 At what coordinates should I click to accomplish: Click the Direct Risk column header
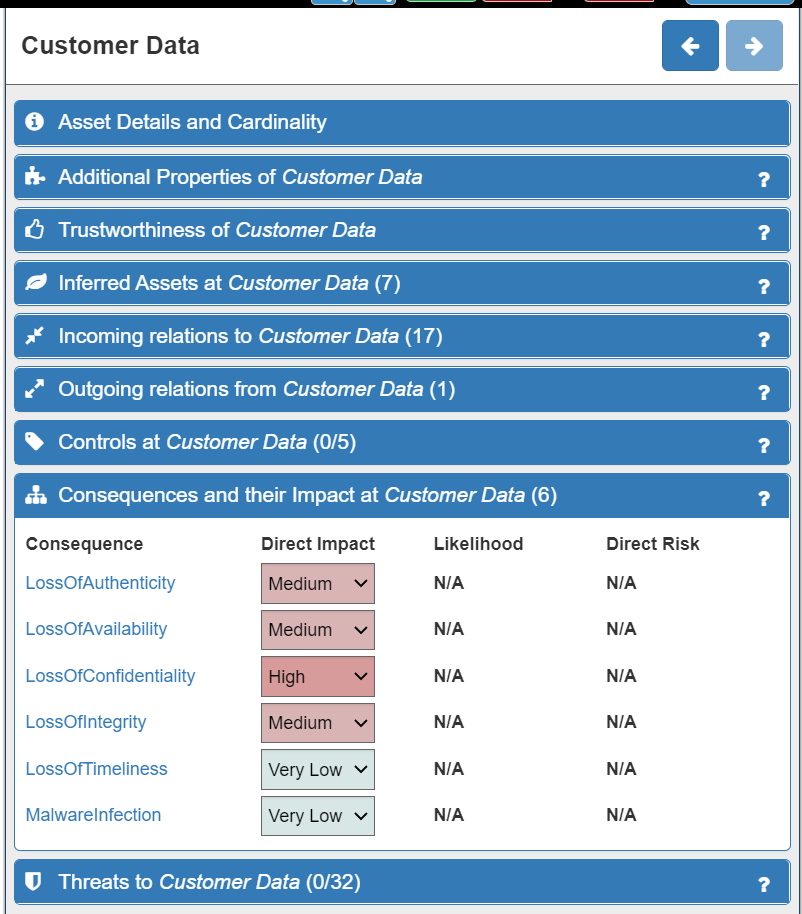point(652,544)
